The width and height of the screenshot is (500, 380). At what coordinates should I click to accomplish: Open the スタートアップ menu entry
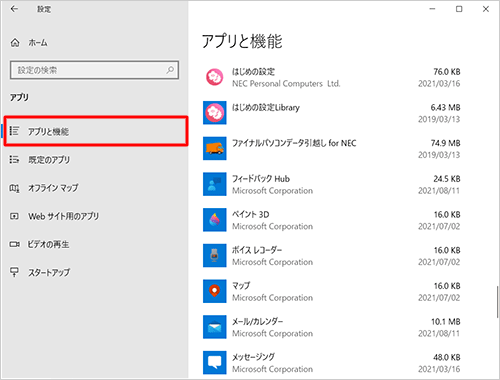click(x=94, y=272)
